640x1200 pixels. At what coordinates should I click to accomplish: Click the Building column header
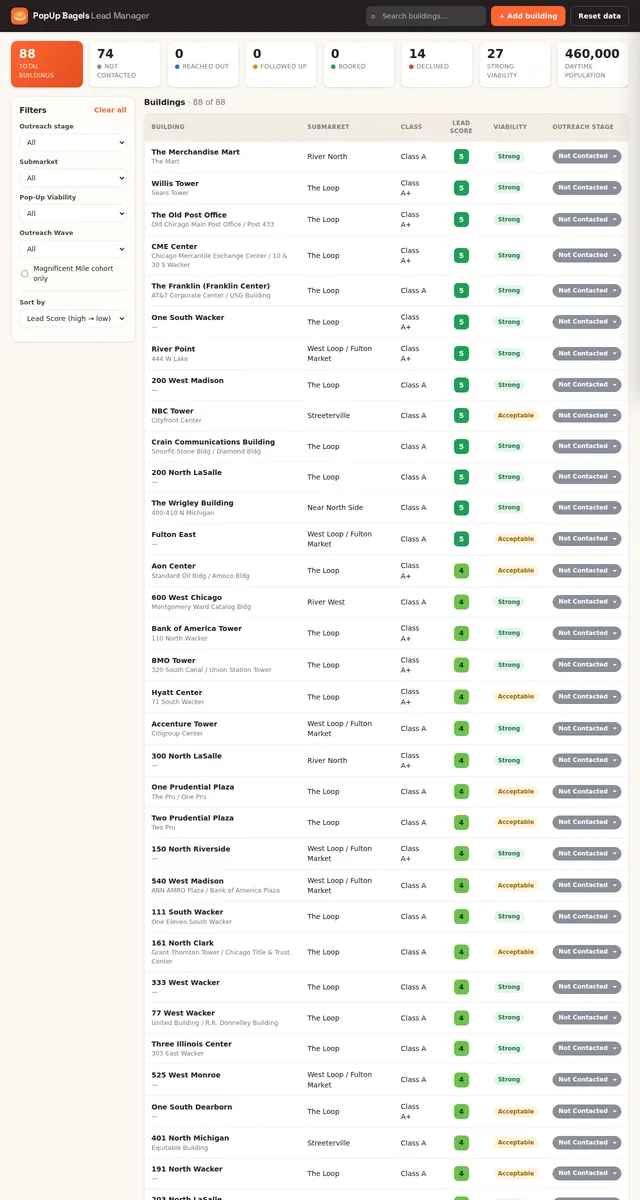point(168,127)
